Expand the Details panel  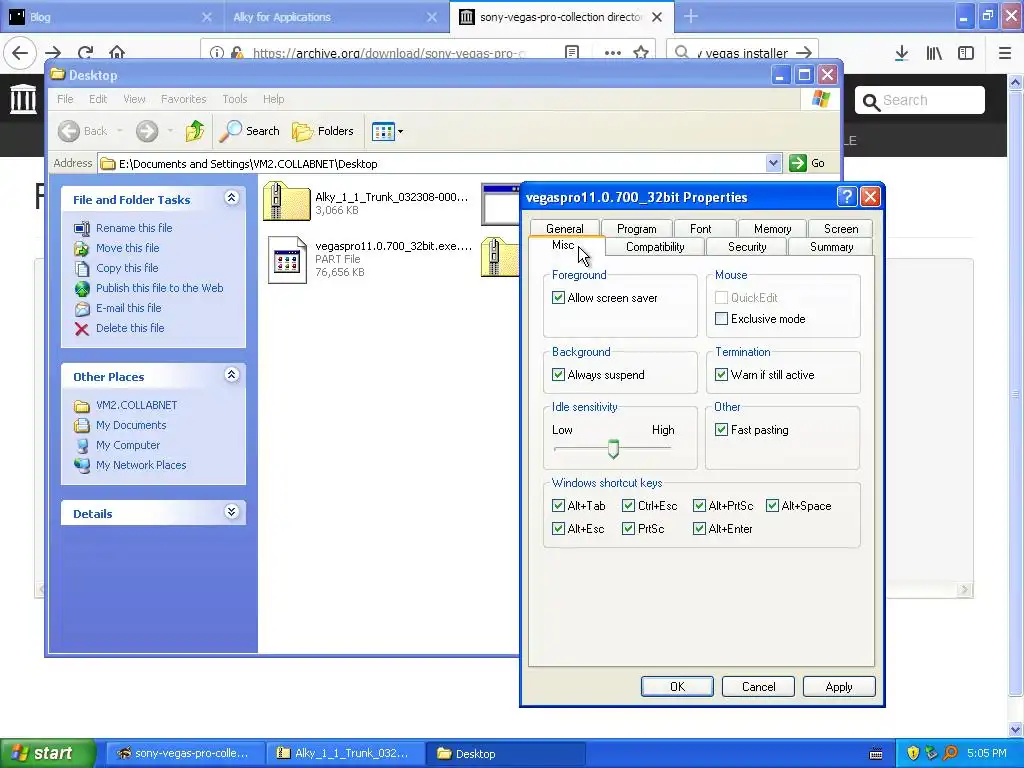click(x=231, y=512)
